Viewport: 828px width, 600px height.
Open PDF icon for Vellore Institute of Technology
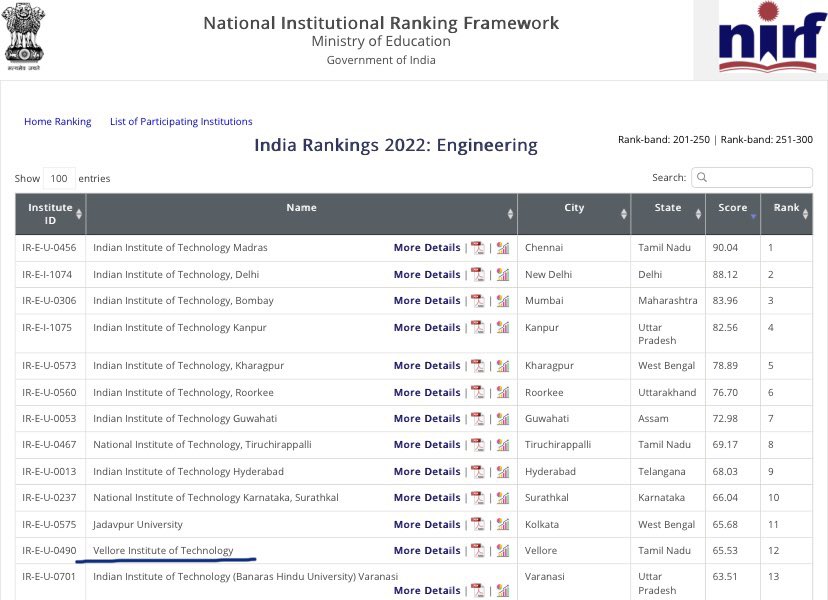point(477,550)
